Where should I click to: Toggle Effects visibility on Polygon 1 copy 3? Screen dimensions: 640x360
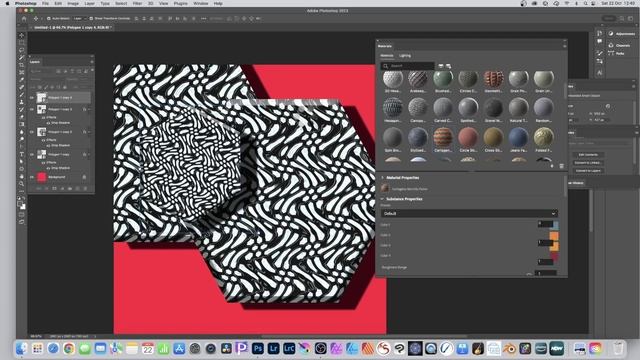pyautogui.click(x=44, y=117)
